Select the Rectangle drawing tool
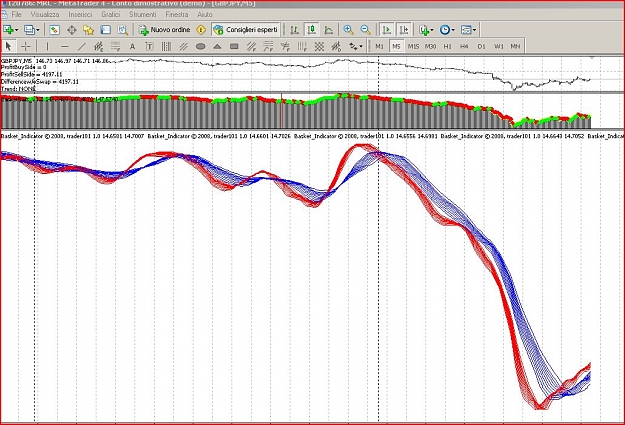The image size is (625, 425). pyautogui.click(x=234, y=47)
